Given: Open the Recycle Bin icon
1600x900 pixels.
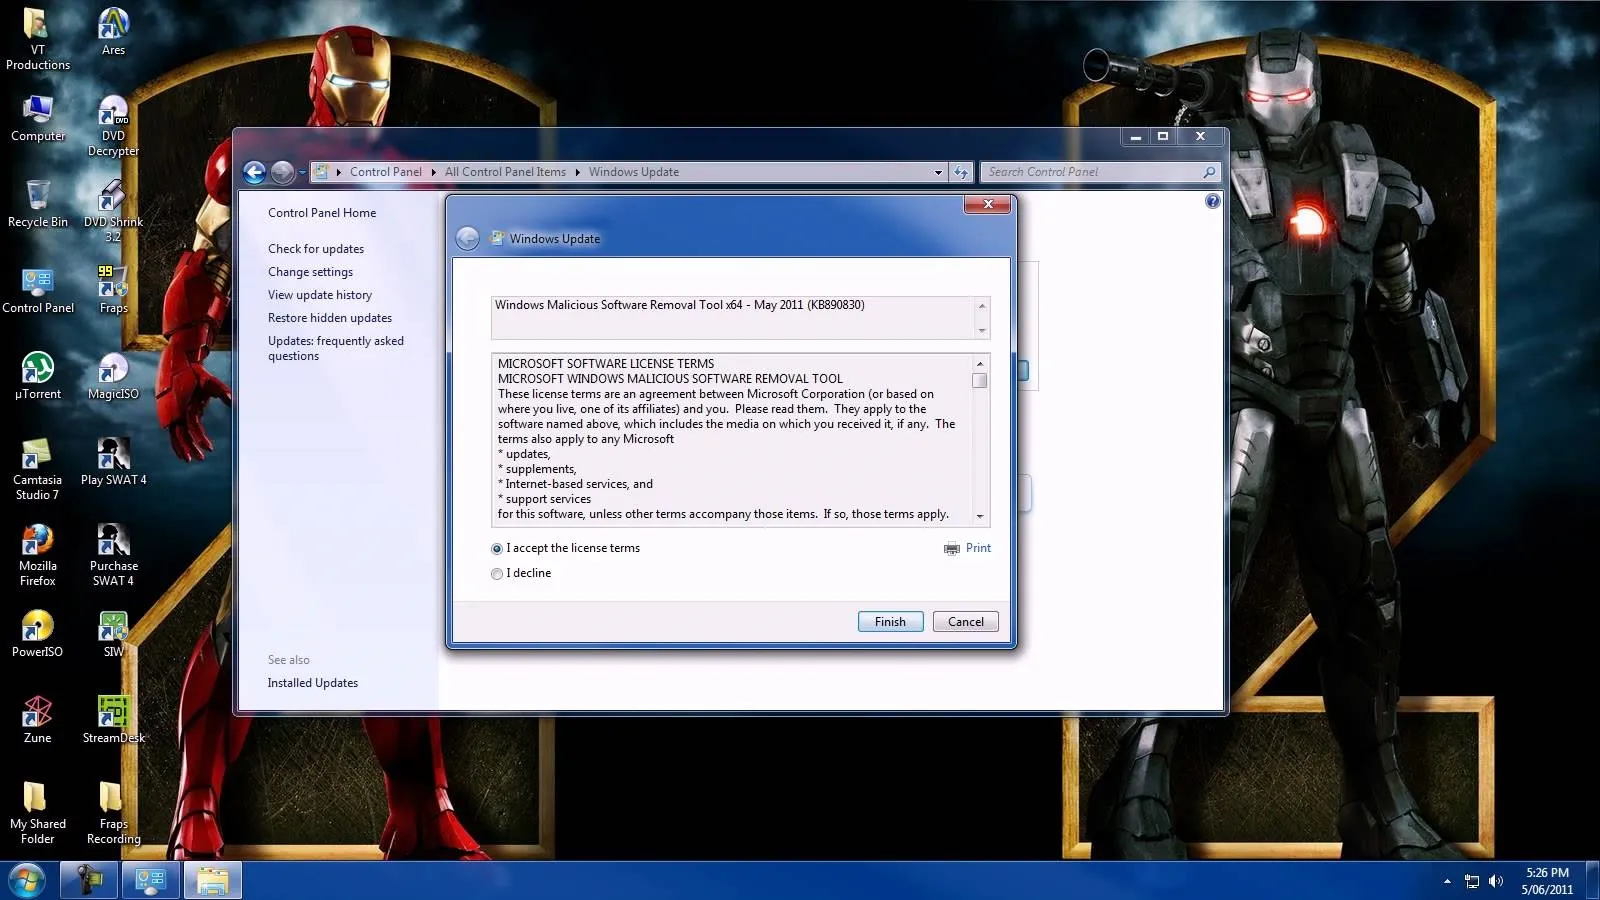Looking at the screenshot, I should point(37,204).
